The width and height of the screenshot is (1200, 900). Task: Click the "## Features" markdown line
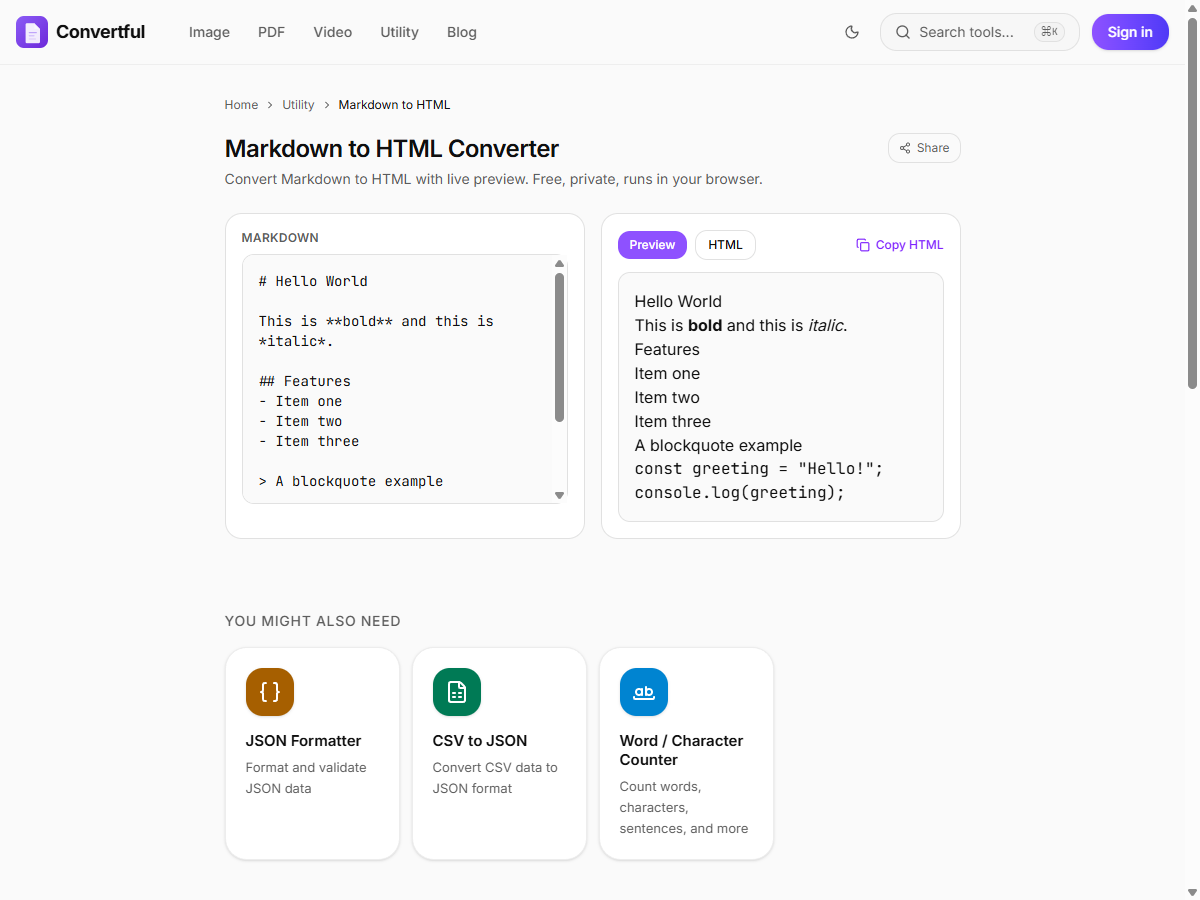[x=305, y=381]
